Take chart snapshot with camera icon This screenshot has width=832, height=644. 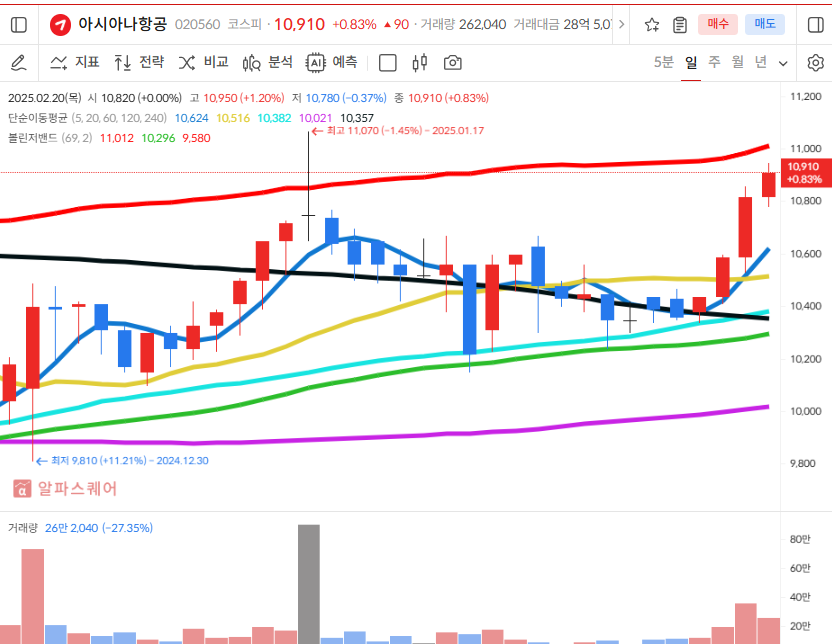pyautogui.click(x=452, y=63)
